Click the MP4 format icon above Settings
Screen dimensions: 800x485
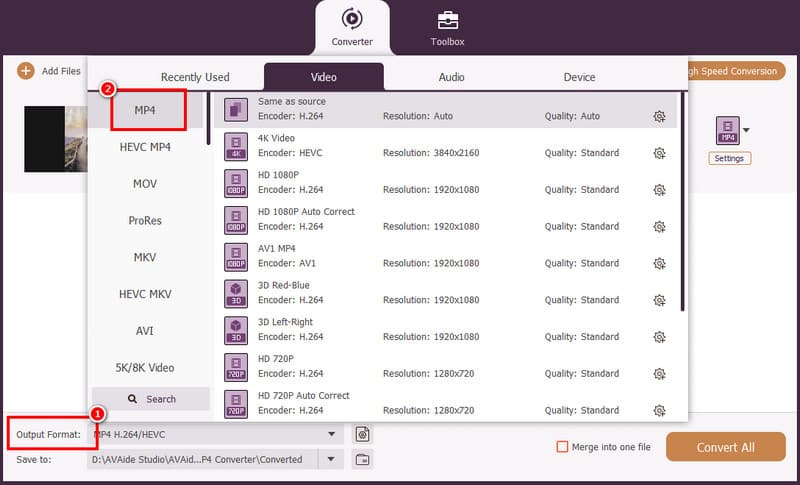coord(727,130)
